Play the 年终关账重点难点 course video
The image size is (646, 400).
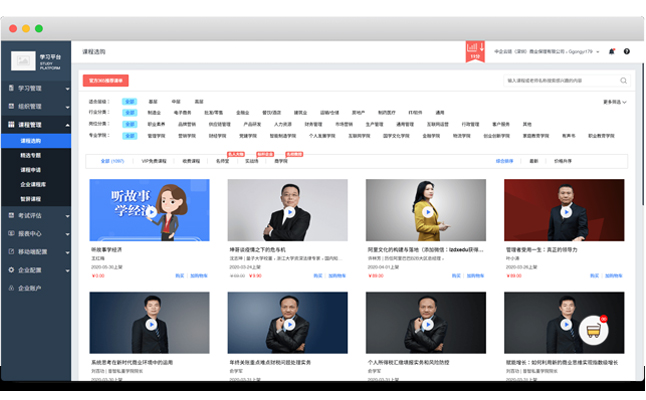point(290,325)
